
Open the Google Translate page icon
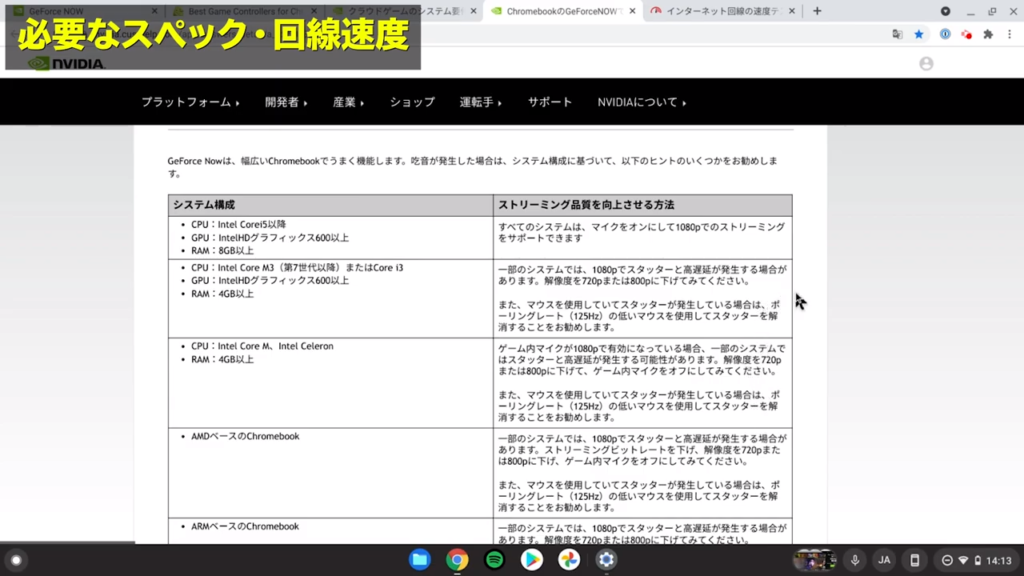pos(897,34)
